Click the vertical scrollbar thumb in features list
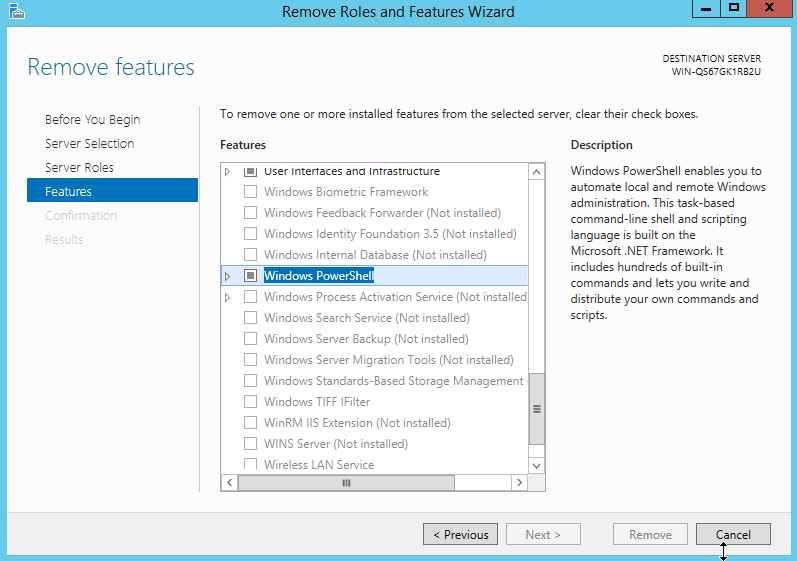The image size is (797, 561). tap(536, 408)
